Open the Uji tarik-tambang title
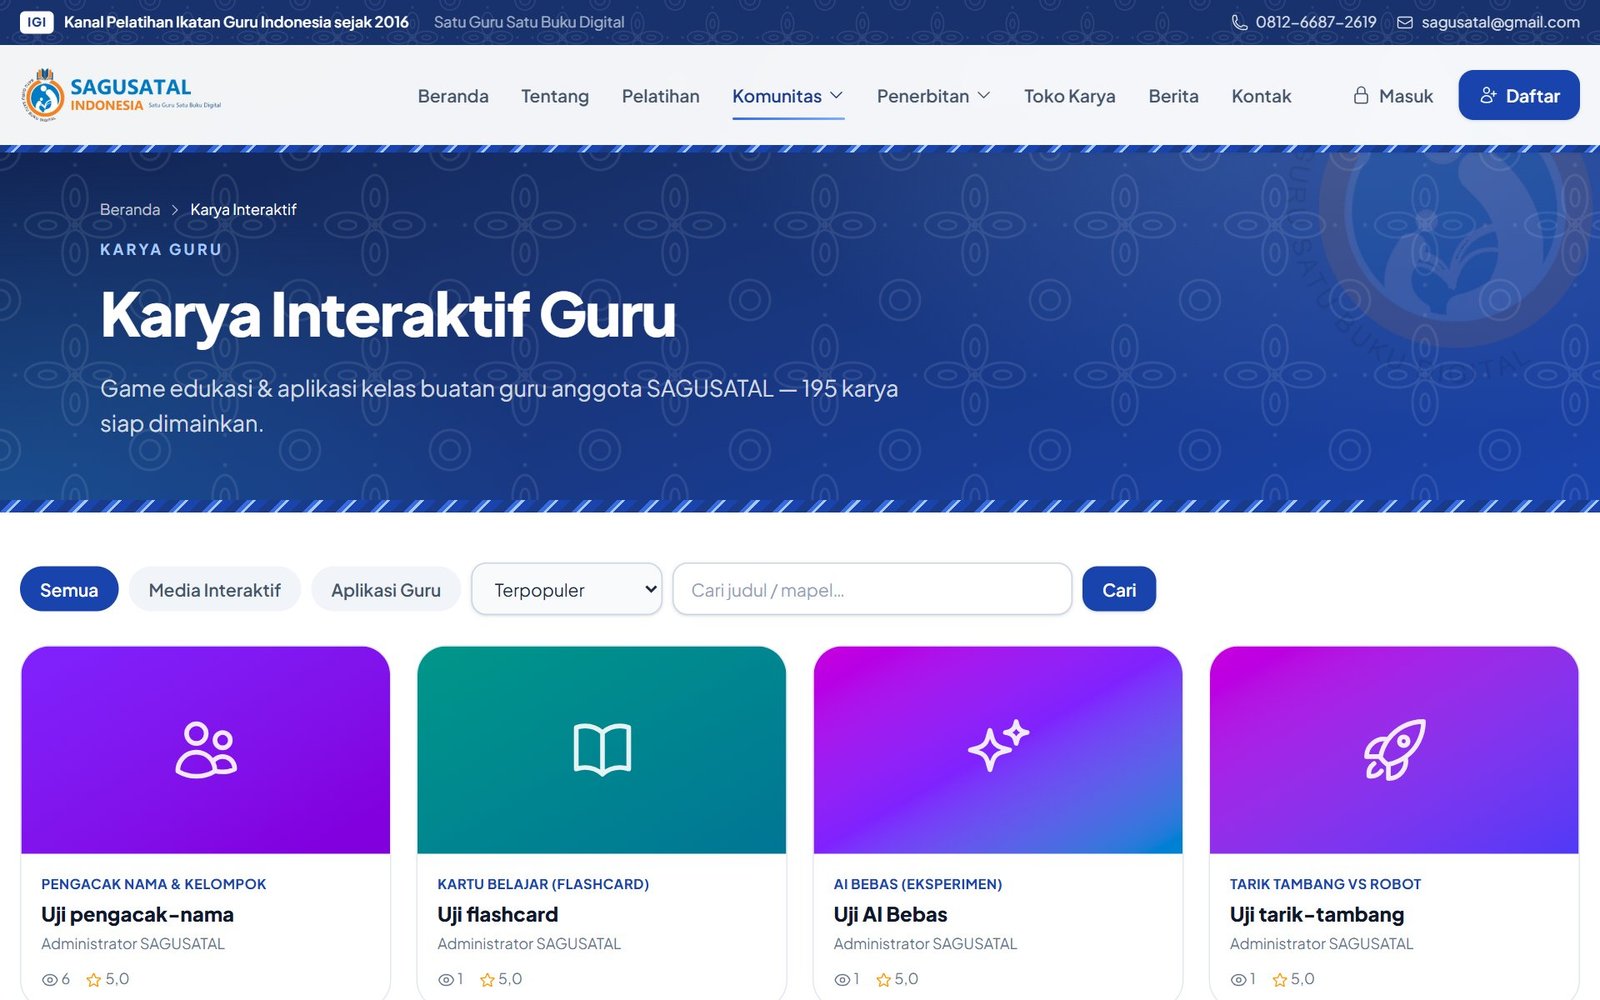1600x1000 pixels. (x=1317, y=914)
